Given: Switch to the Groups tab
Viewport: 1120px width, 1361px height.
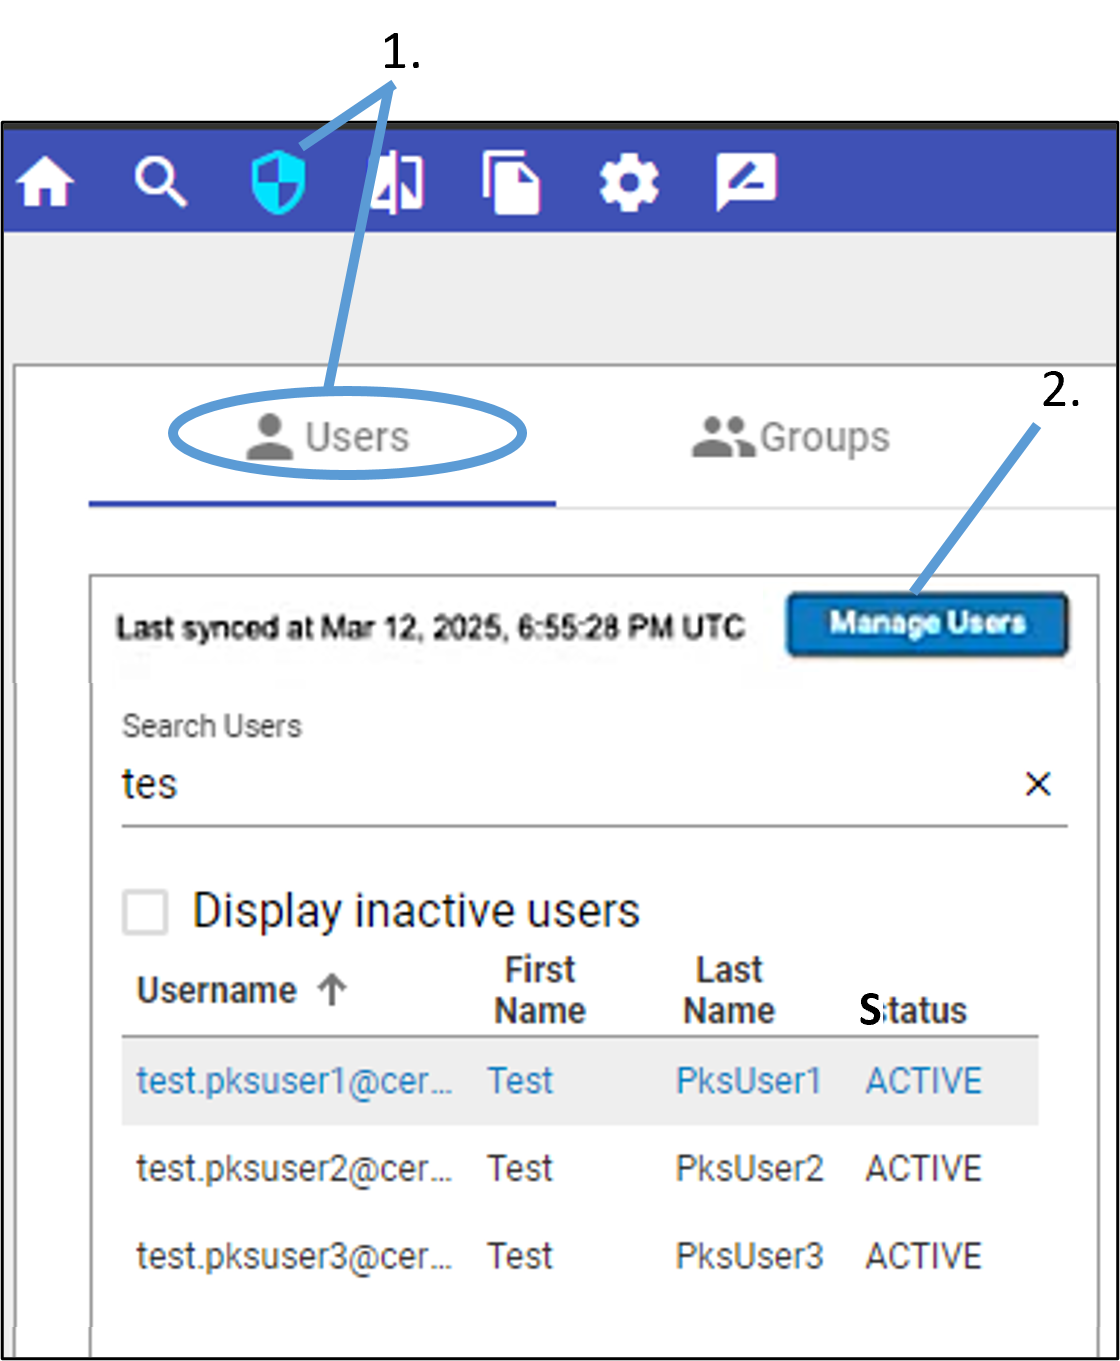Looking at the screenshot, I should (822, 436).
